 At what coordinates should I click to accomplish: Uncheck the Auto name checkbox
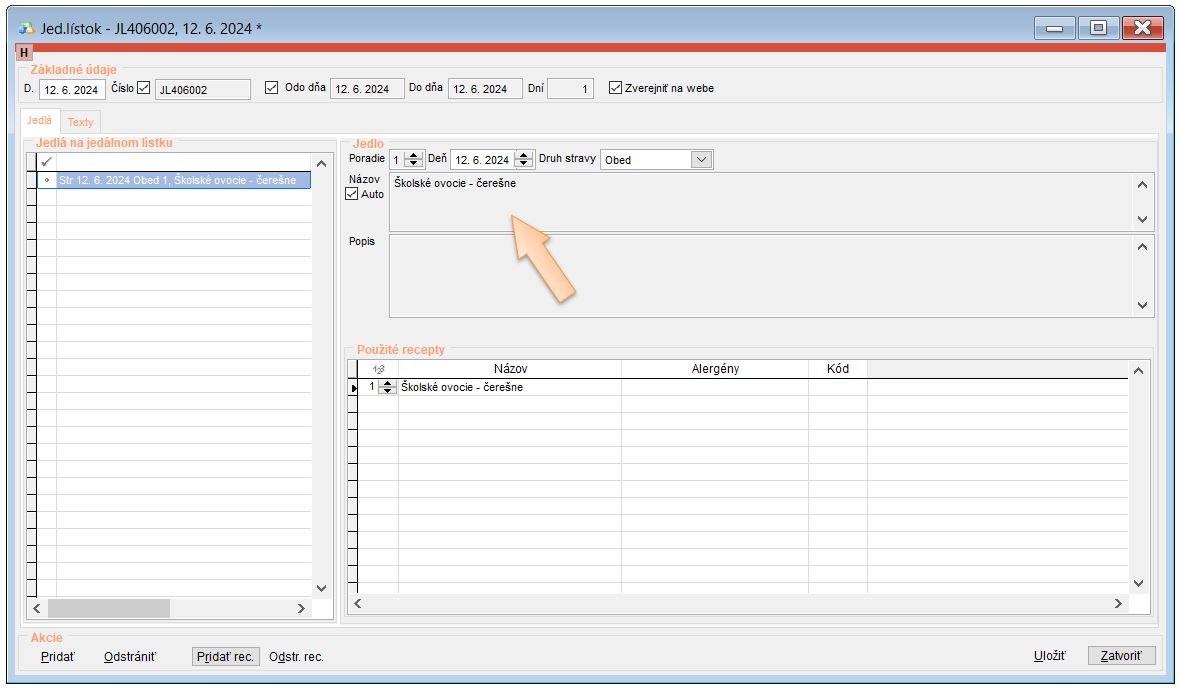click(x=351, y=194)
